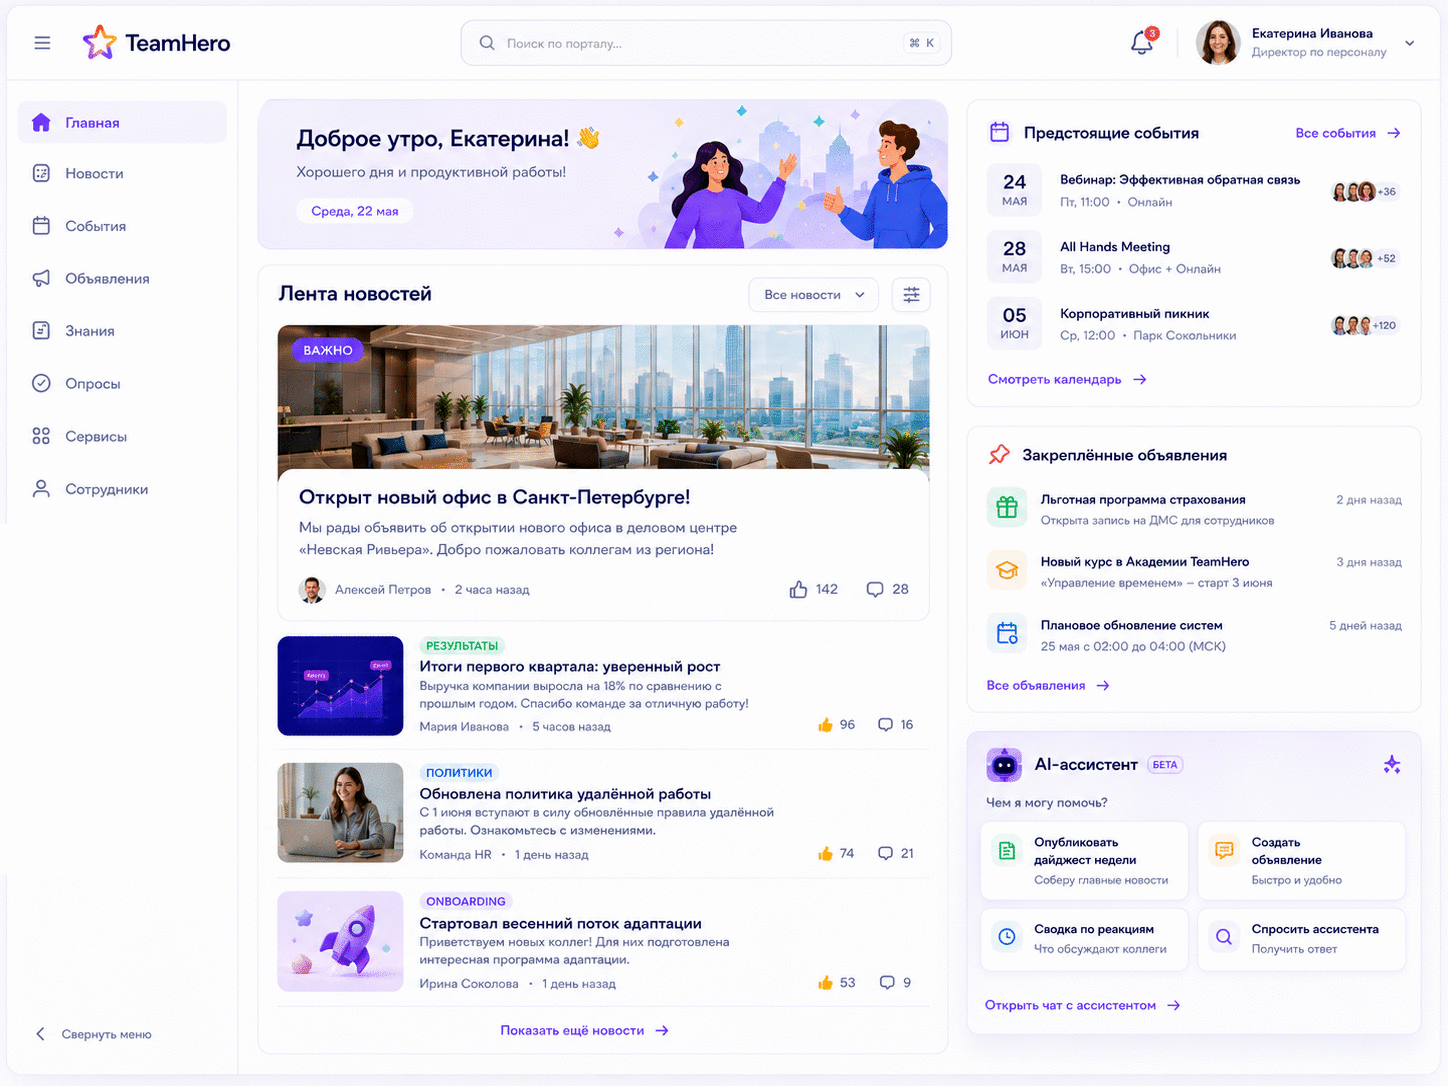
Task: Like the remote work policy post
Action: [825, 853]
